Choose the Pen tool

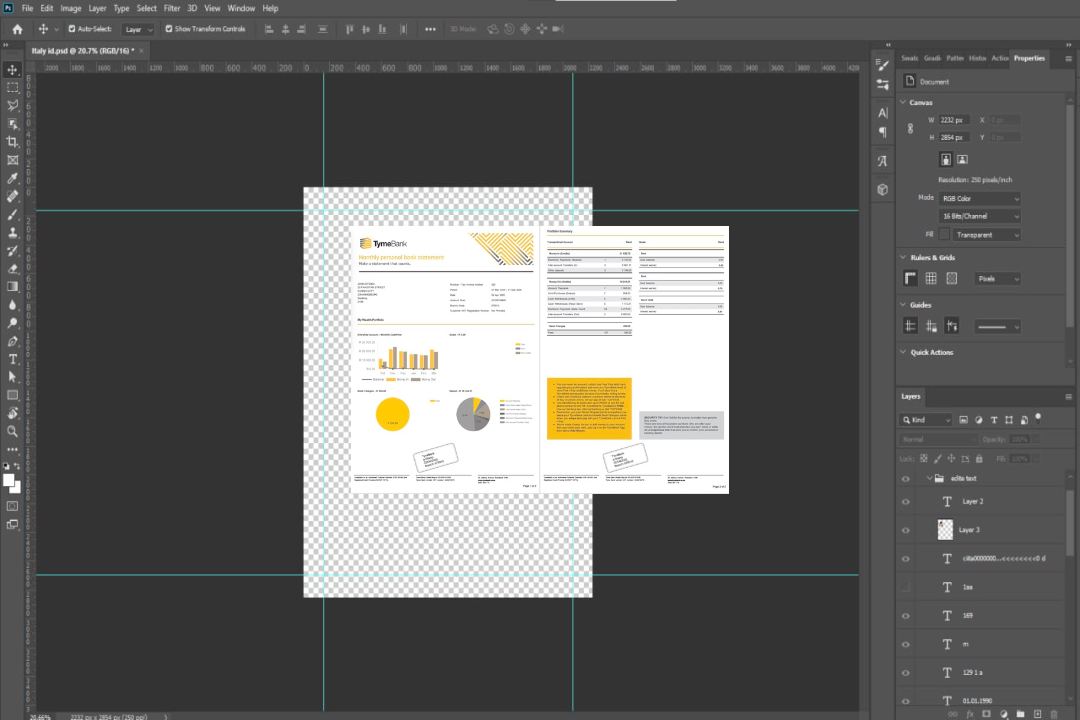pos(13,341)
